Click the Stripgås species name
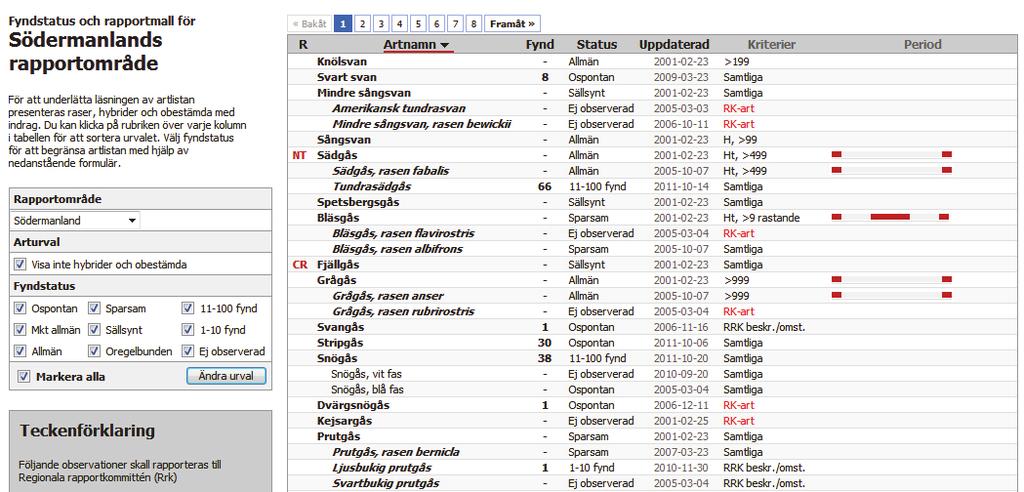This screenshot has width=1024, height=492. [340, 343]
